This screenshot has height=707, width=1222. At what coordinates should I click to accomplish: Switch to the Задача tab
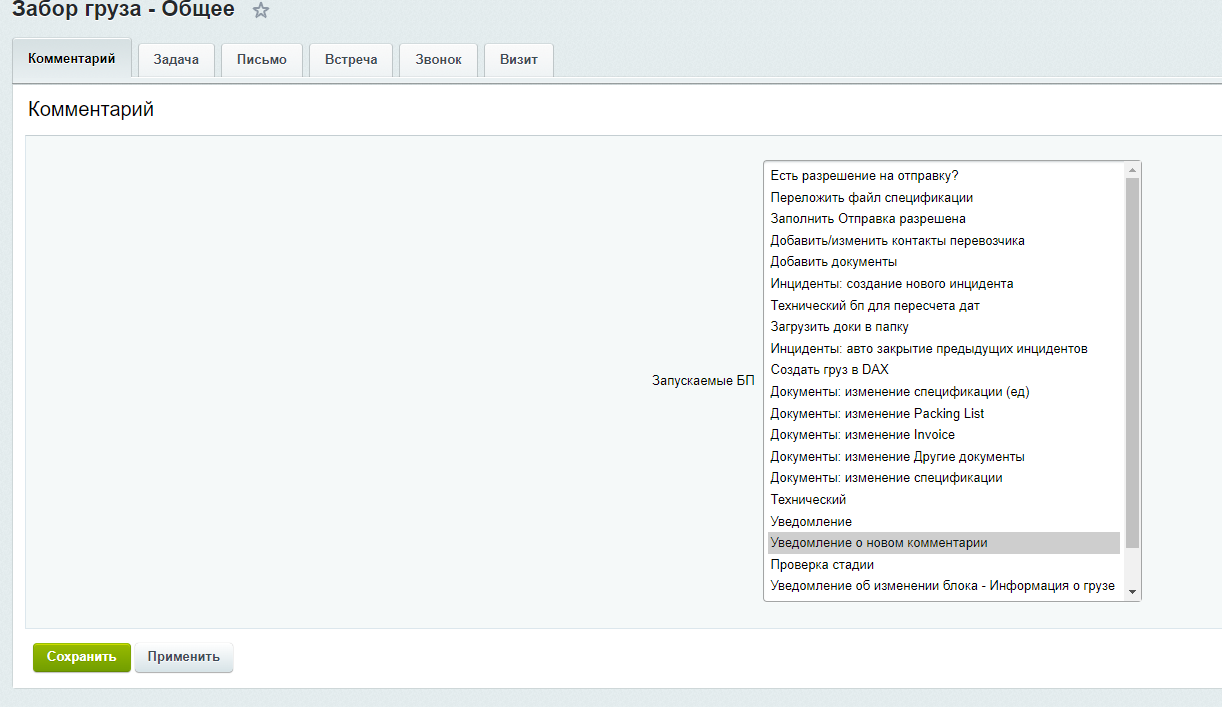176,60
